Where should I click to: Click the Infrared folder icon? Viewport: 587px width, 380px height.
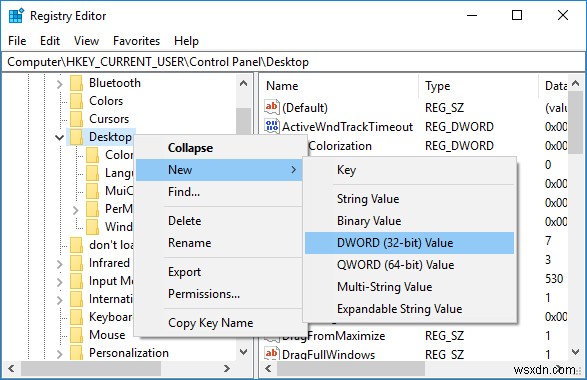coord(76,263)
